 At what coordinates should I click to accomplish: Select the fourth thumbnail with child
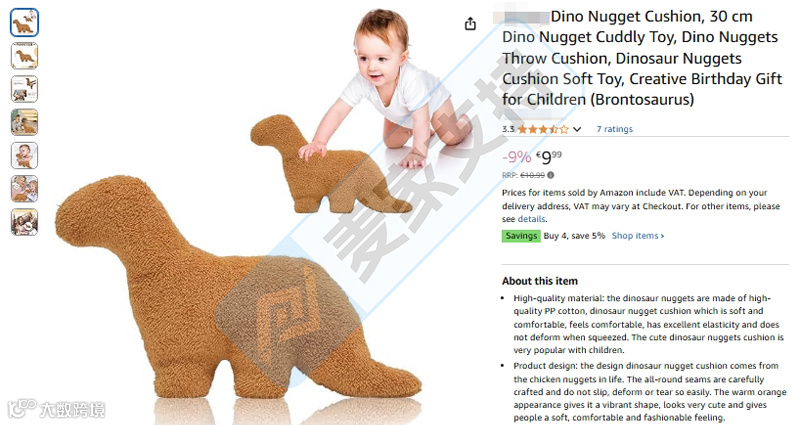[24, 122]
